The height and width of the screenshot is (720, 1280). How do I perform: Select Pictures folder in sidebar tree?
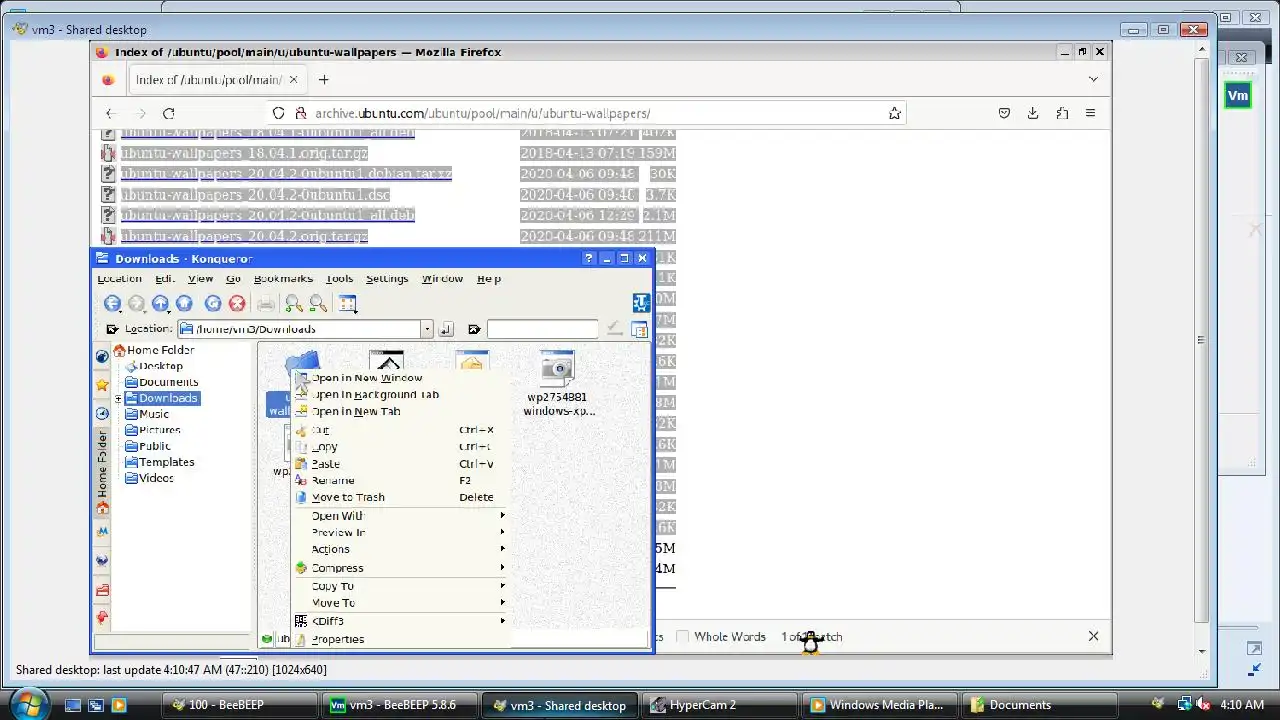[x=159, y=430]
